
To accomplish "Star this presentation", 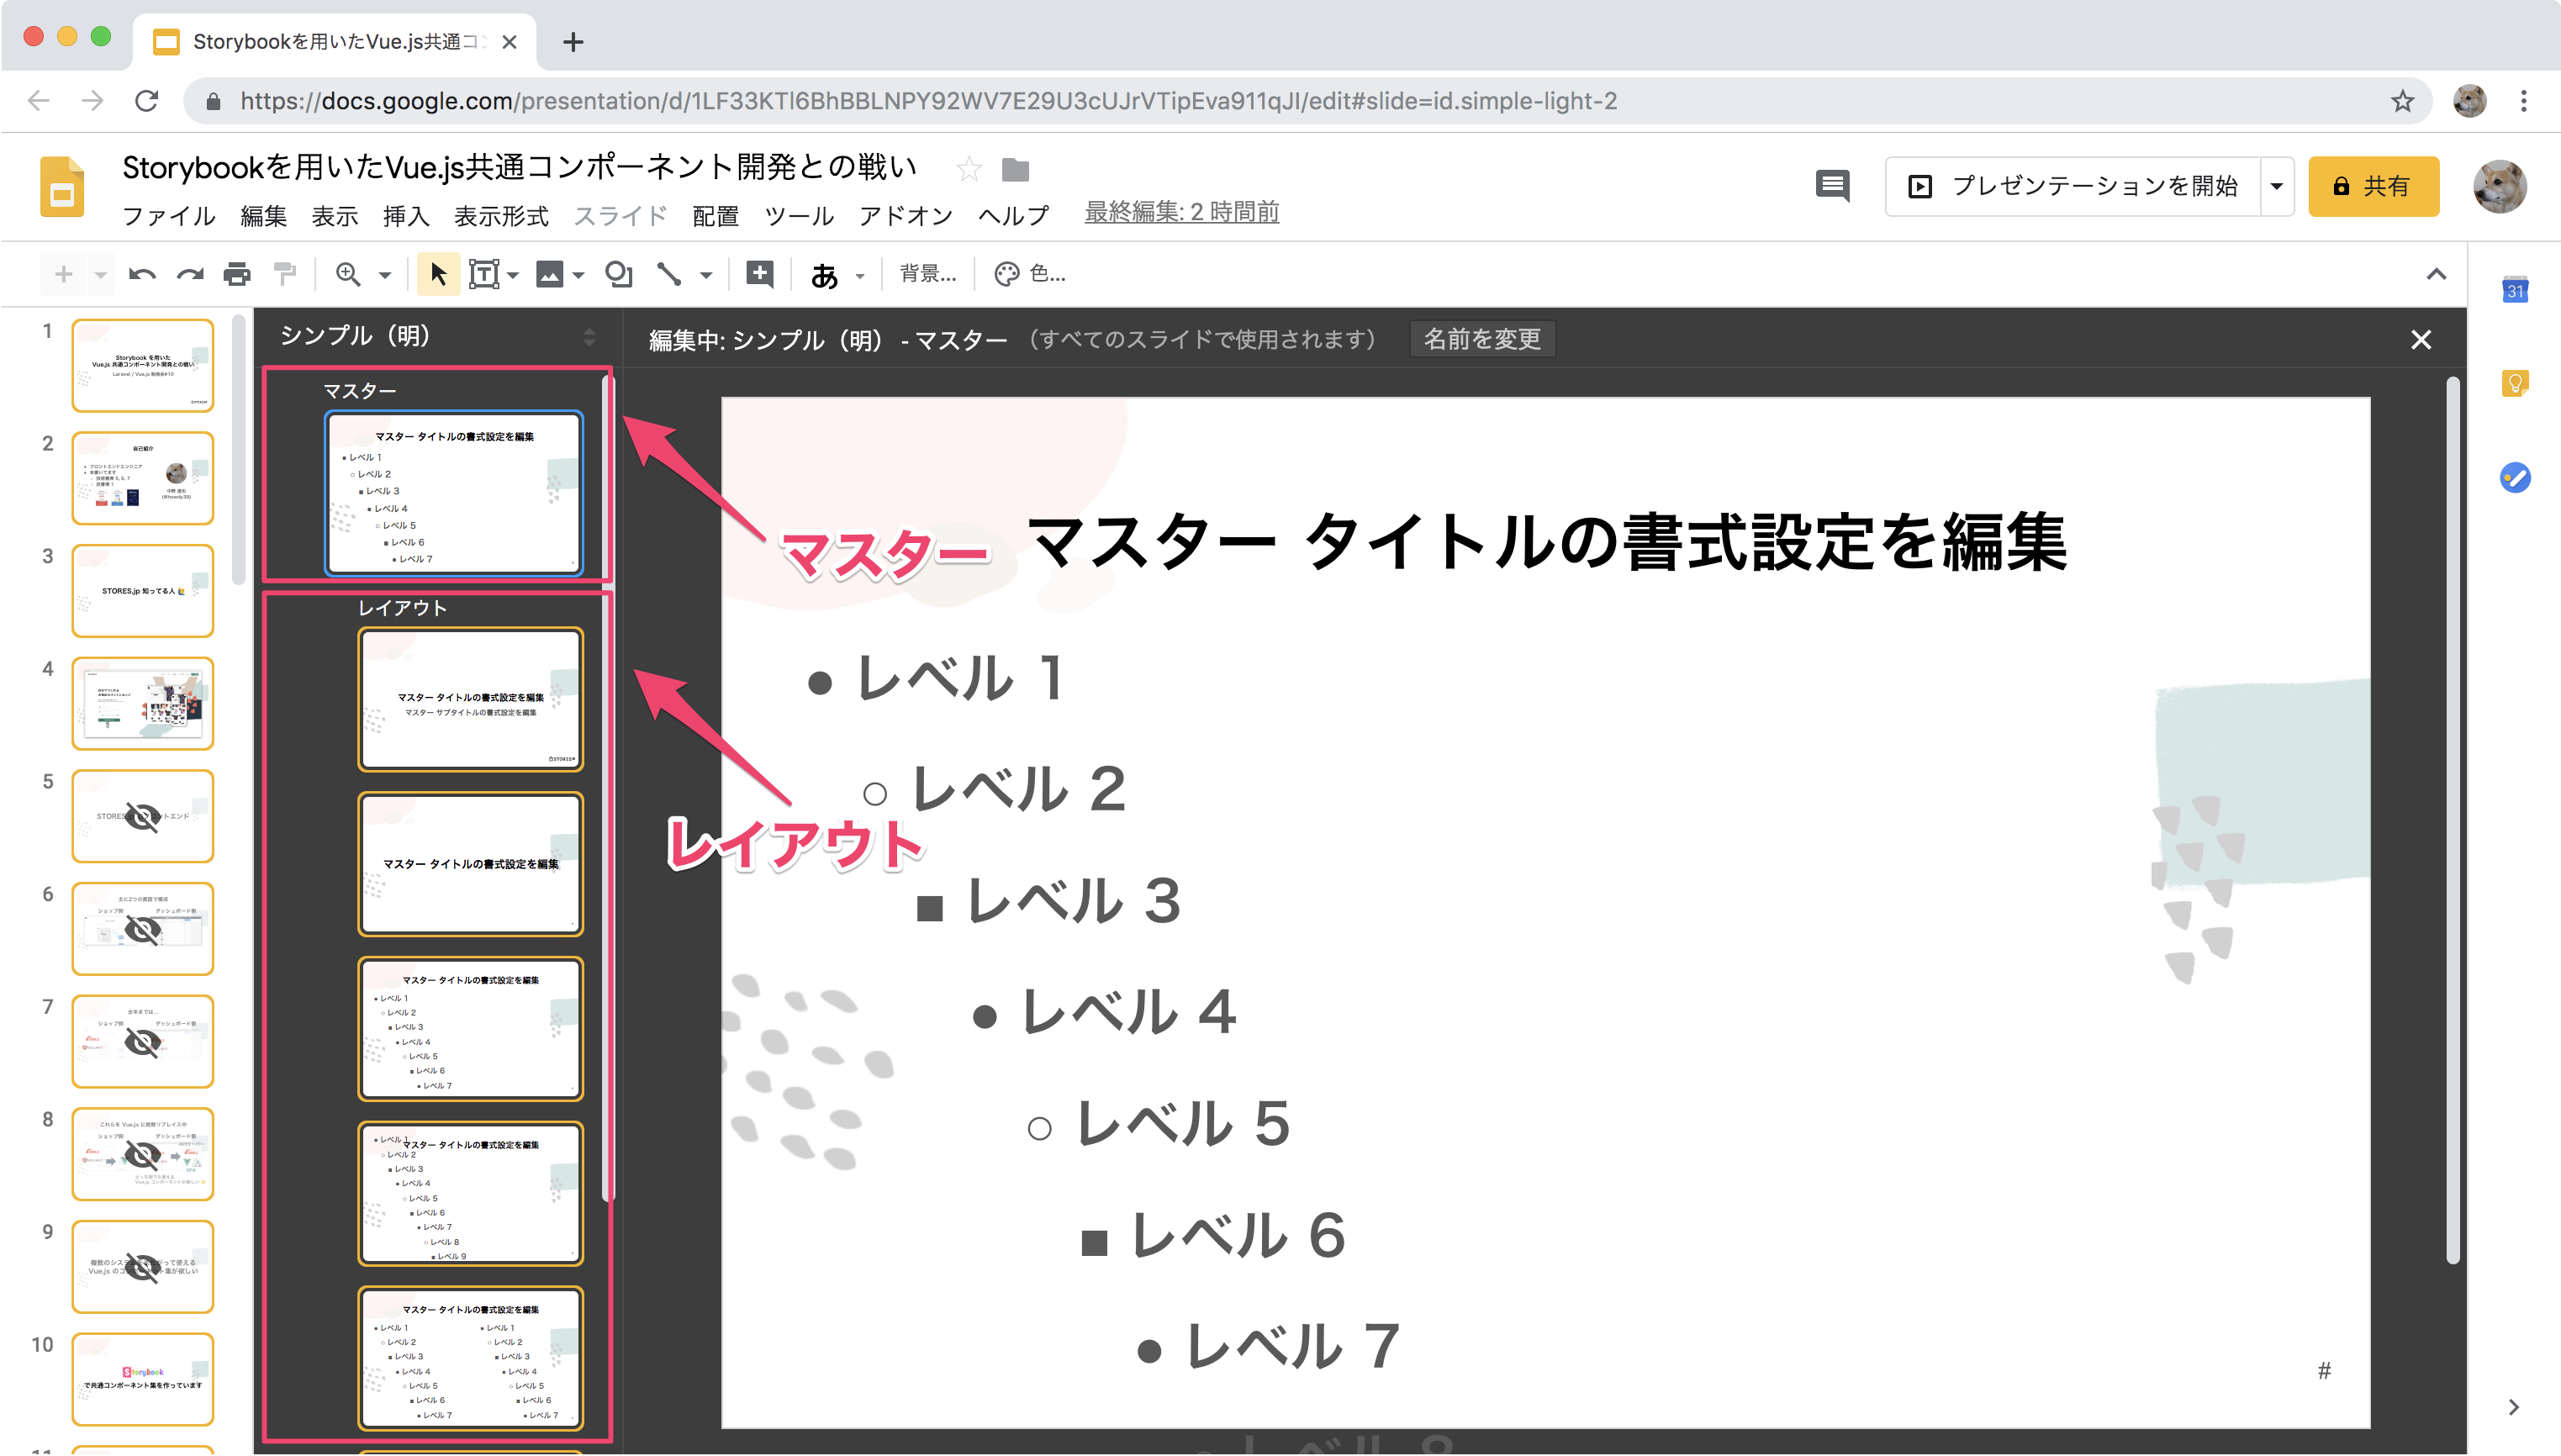I will [x=968, y=169].
